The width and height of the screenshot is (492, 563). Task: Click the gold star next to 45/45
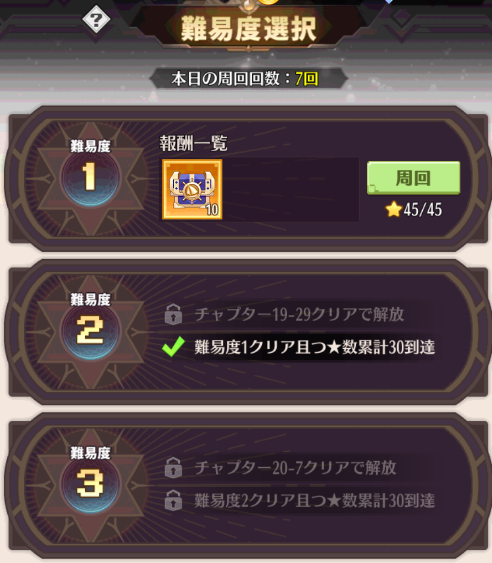point(393,209)
